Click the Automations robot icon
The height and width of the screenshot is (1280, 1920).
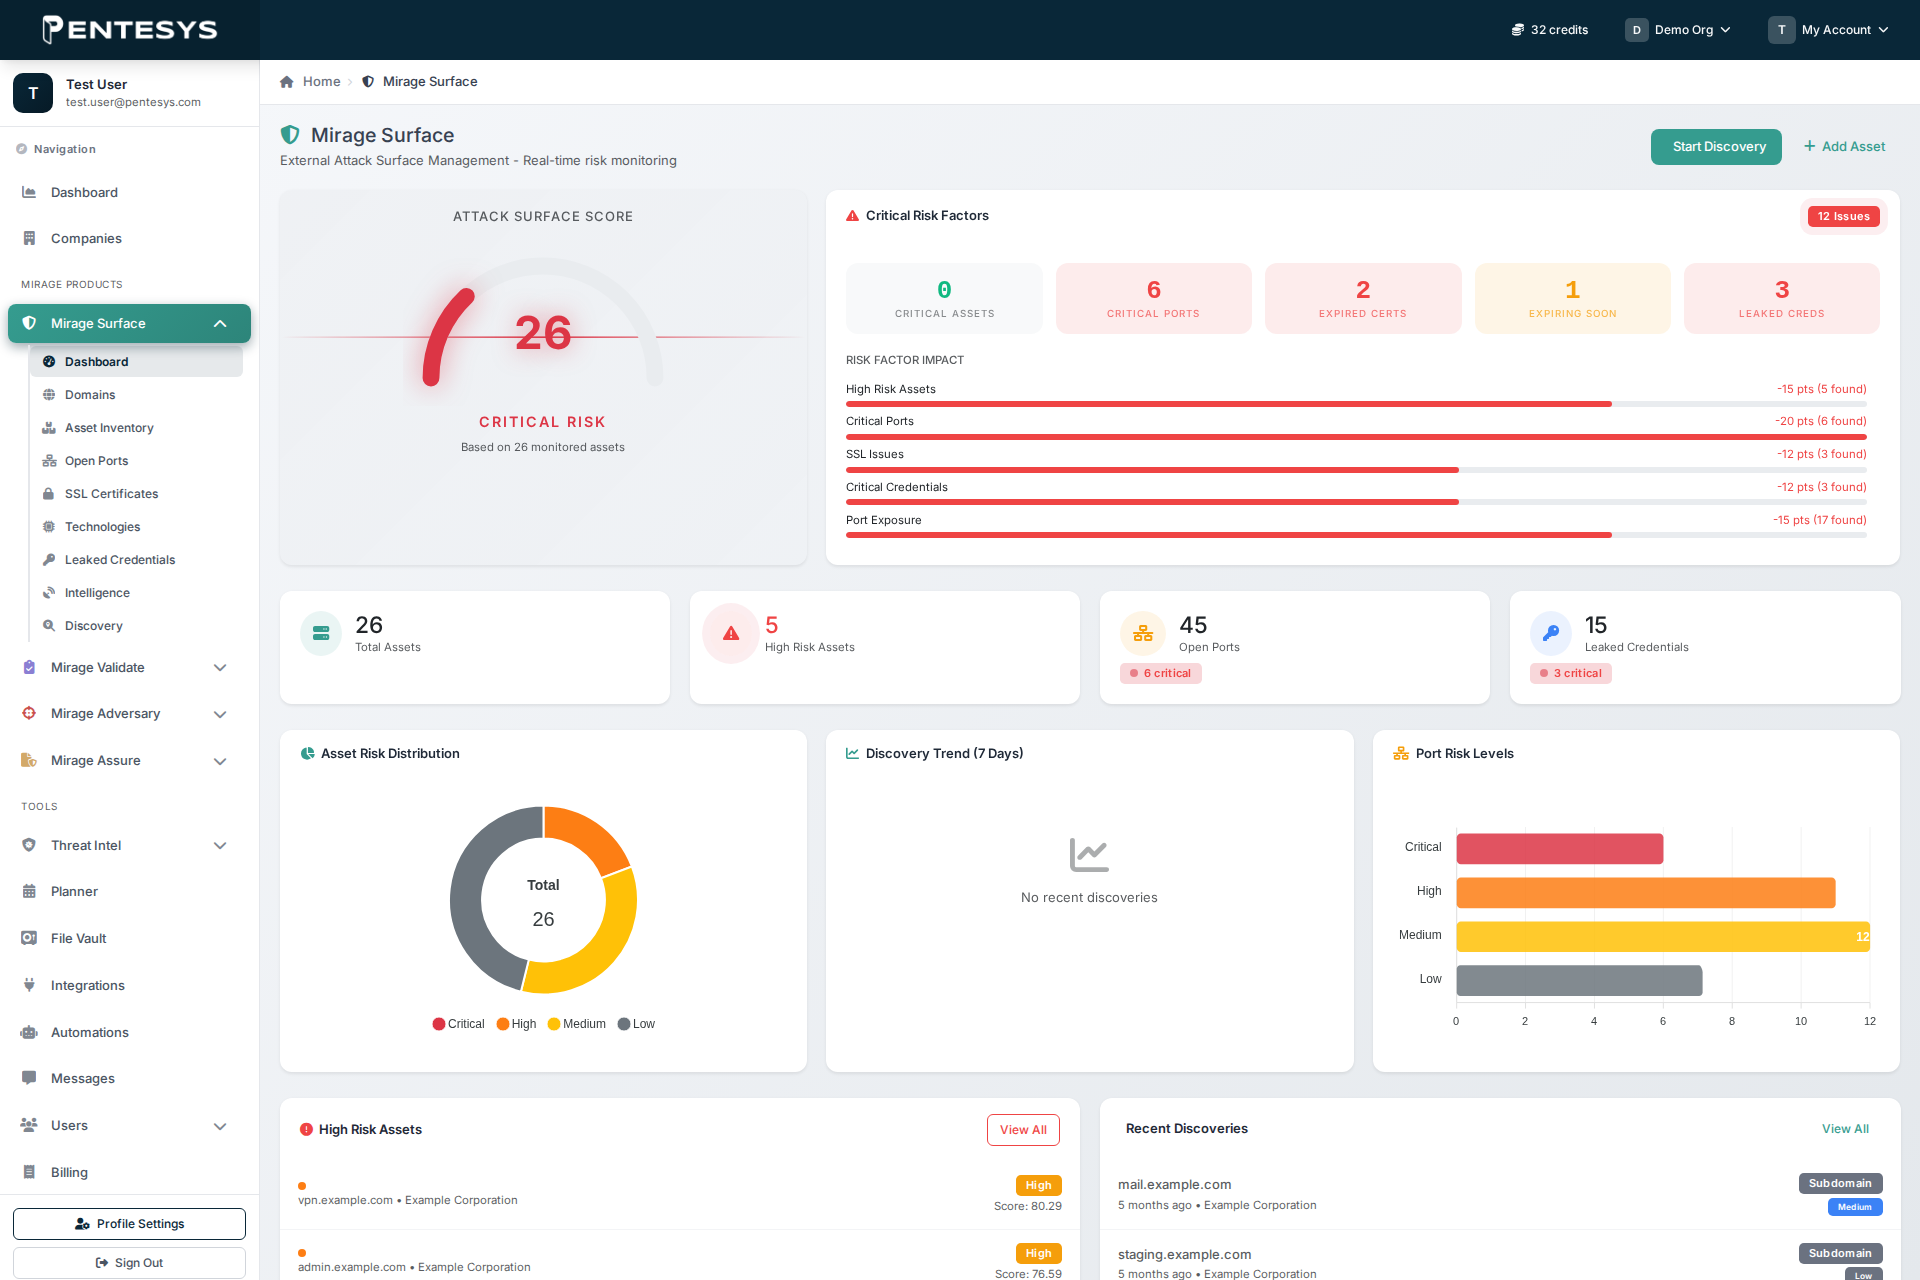pyautogui.click(x=29, y=1032)
